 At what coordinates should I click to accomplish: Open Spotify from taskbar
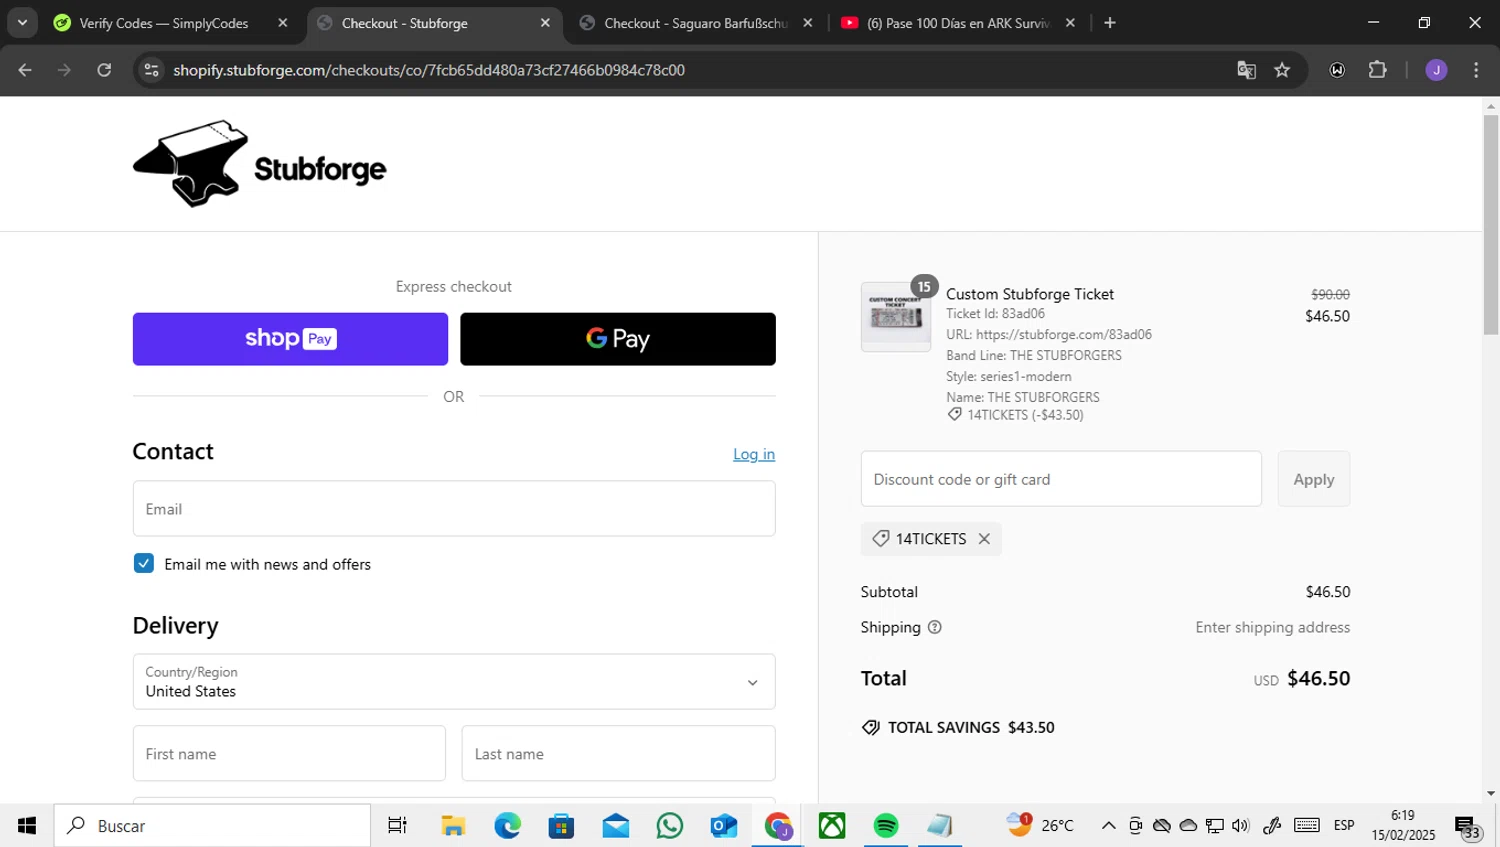[x=886, y=826]
